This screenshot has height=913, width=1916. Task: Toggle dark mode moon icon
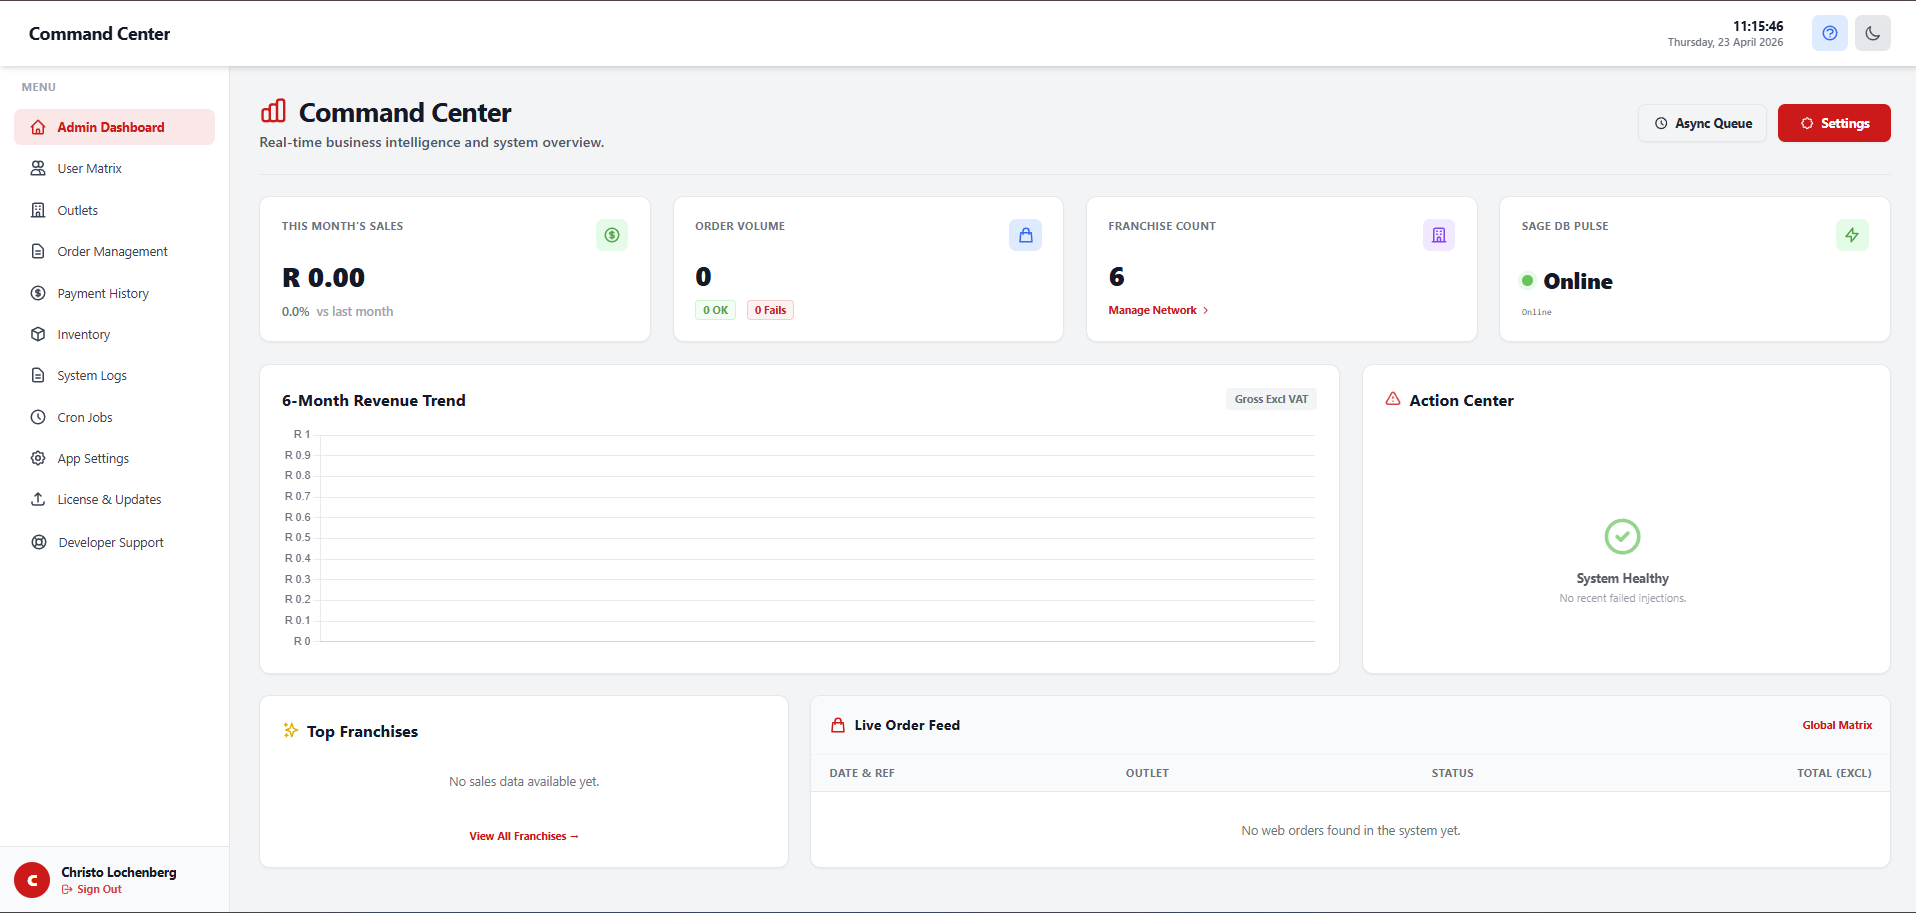tap(1872, 33)
